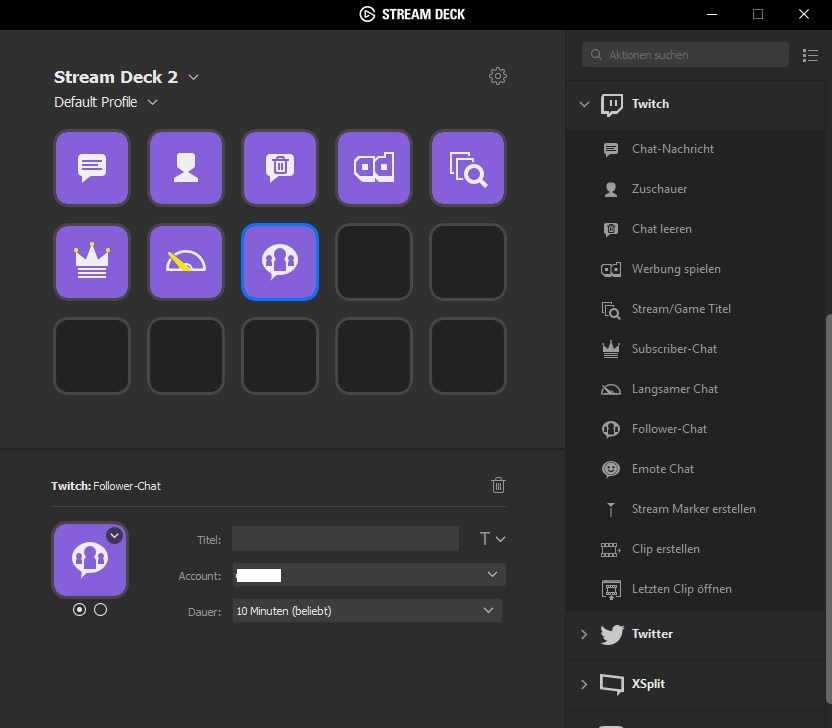
Task: Select the Chat-Nachricht key on the deck
Action: pyautogui.click(x=92, y=168)
